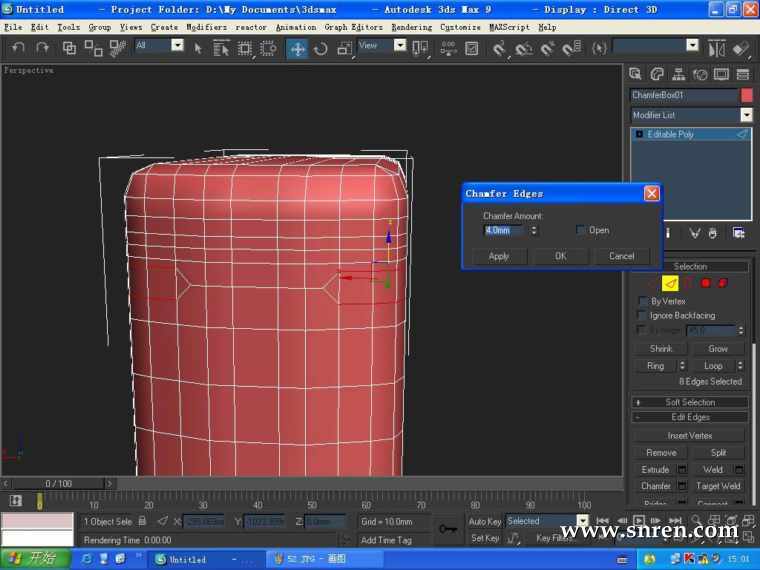Click Use Pivot Point Center icon
This screenshot has width=760, height=570.
tap(420, 48)
